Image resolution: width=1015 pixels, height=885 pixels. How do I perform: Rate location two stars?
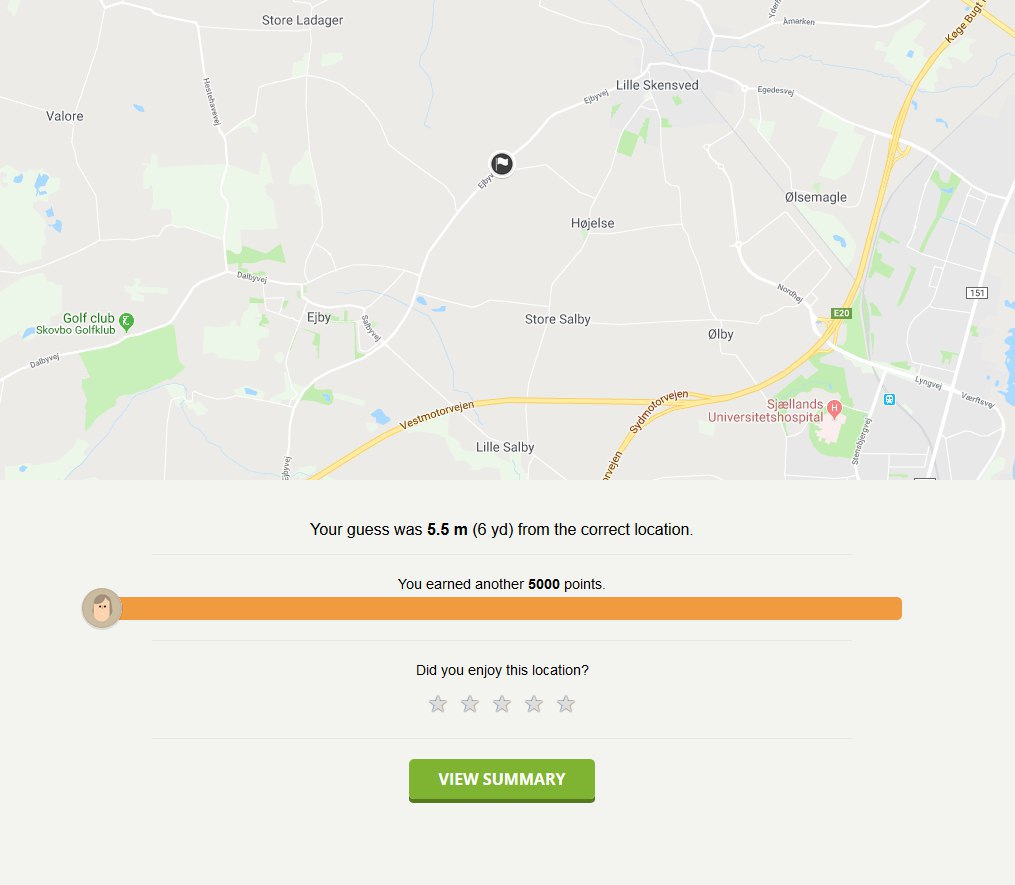(470, 704)
